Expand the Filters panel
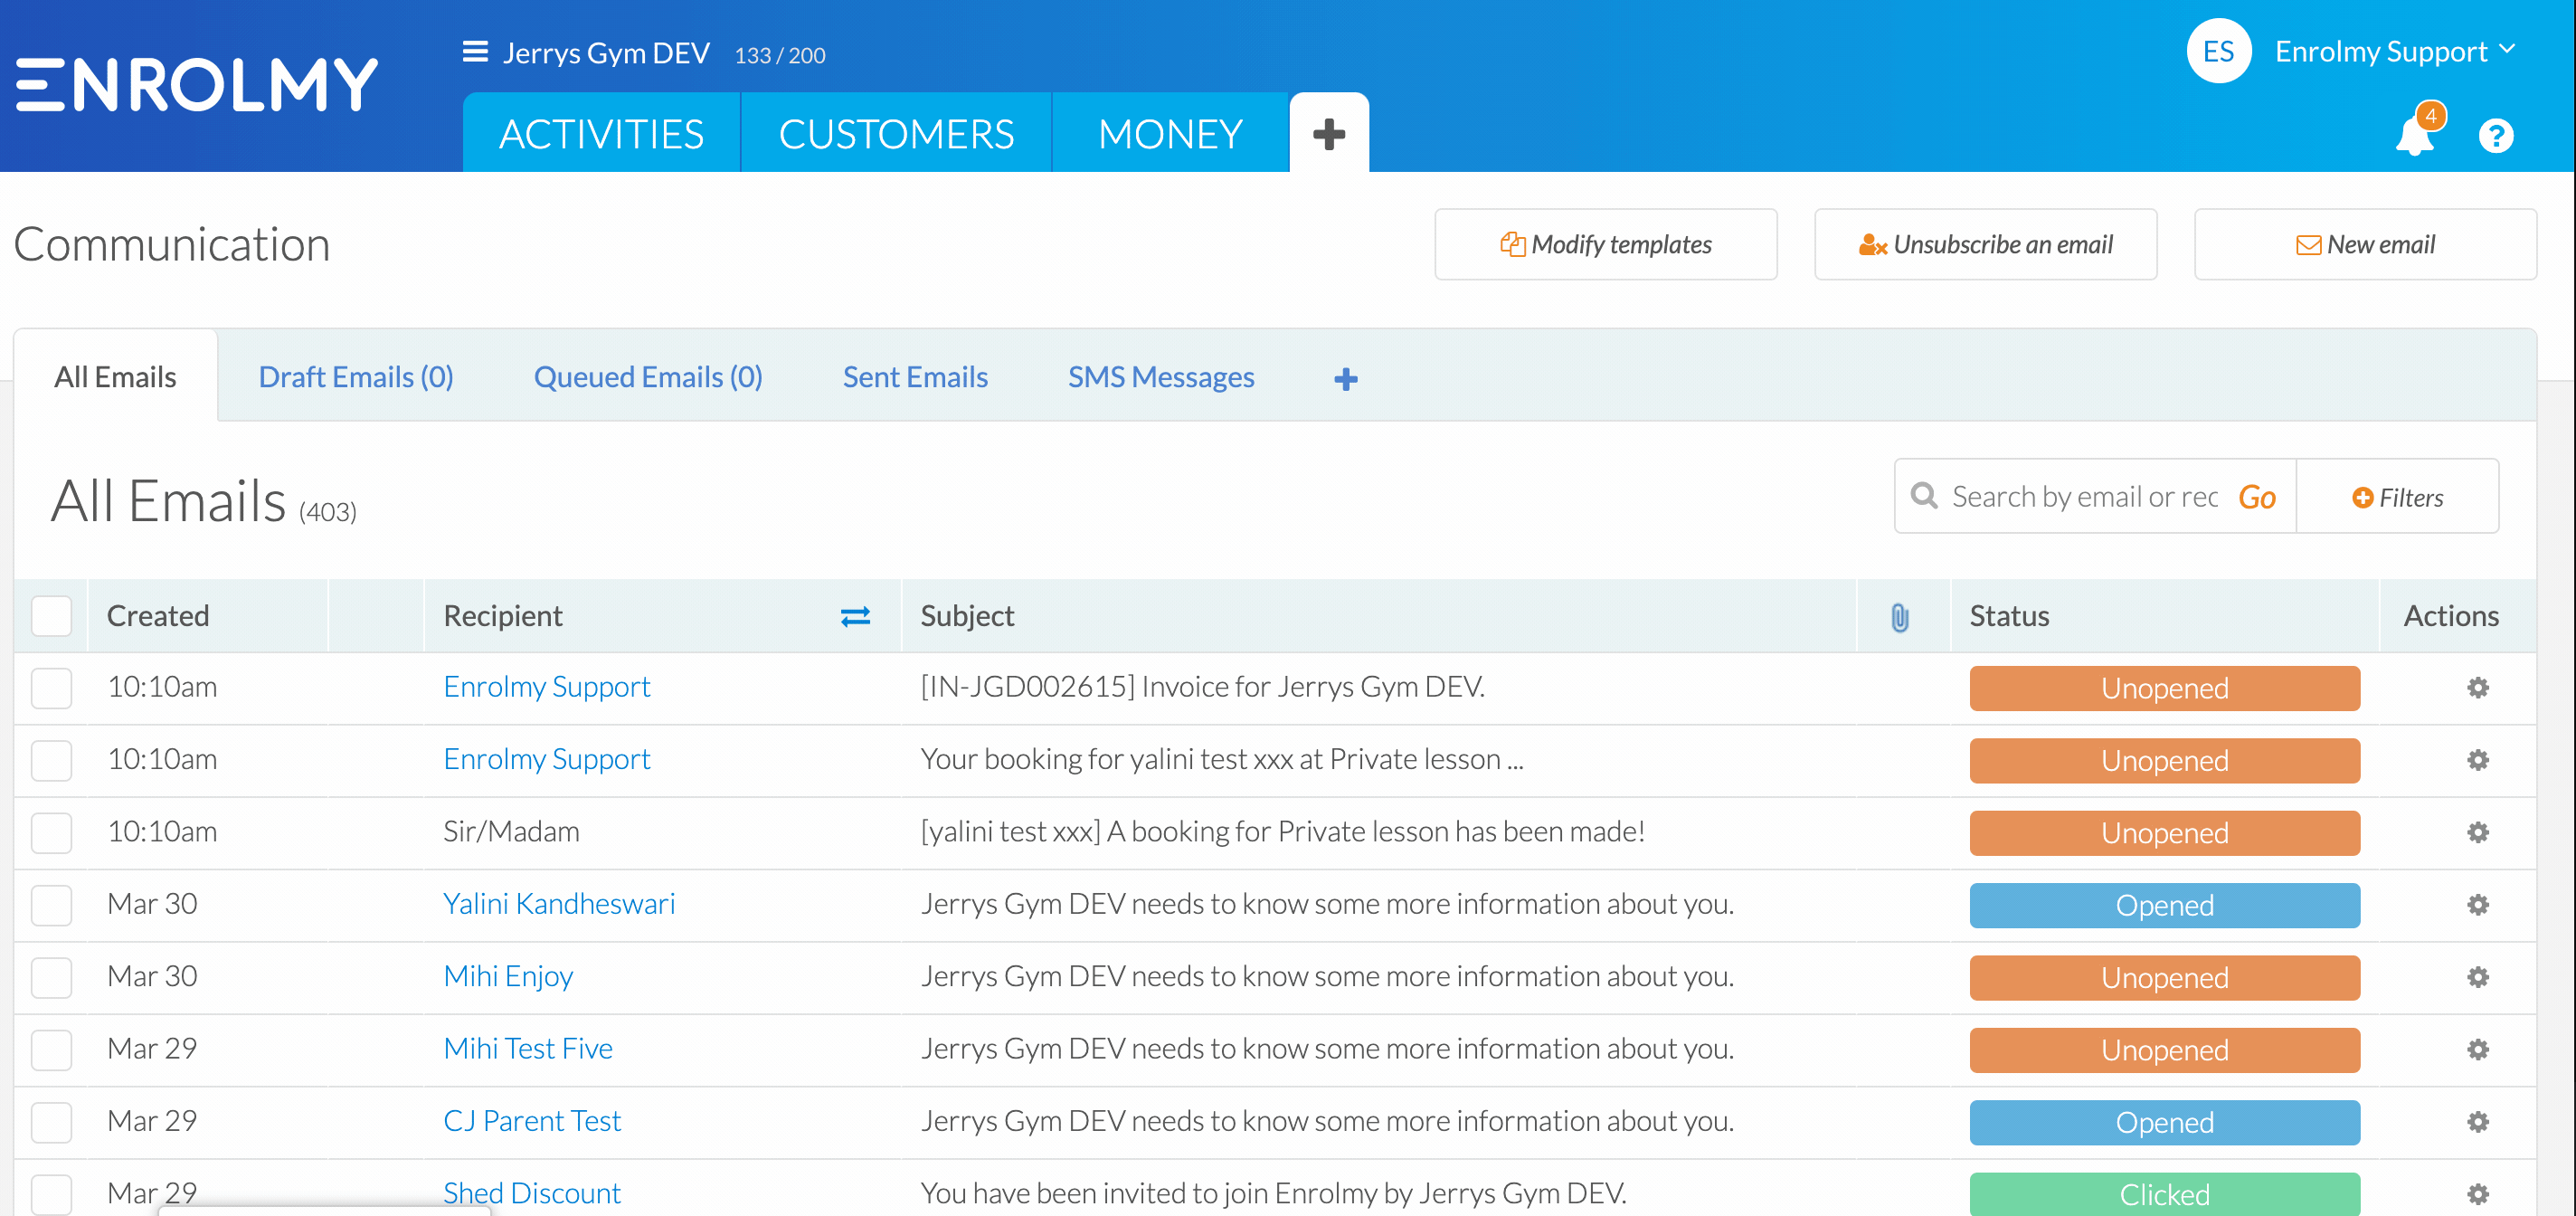Viewport: 2576px width, 1216px height. pos(2398,497)
